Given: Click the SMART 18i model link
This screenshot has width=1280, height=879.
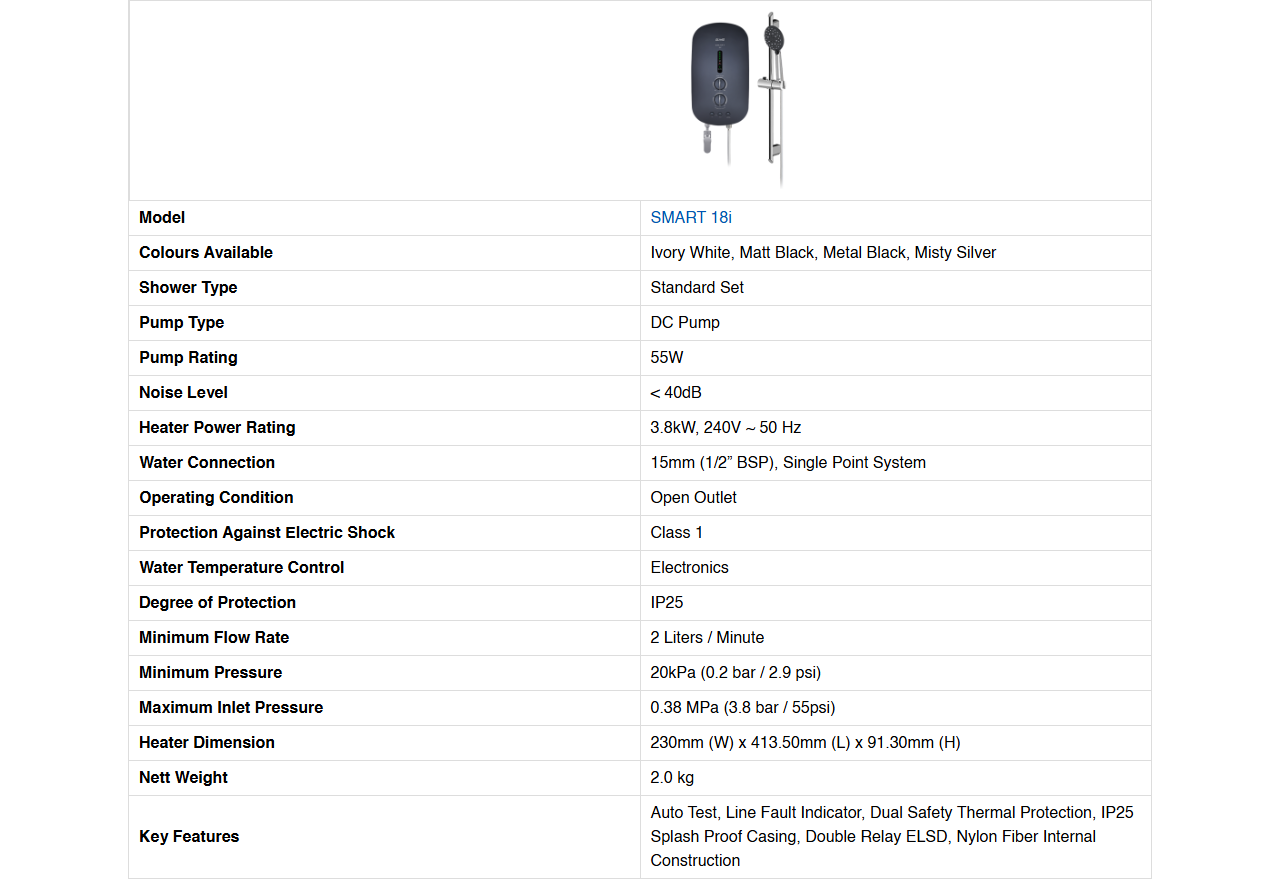Looking at the screenshot, I should click(x=690, y=217).
